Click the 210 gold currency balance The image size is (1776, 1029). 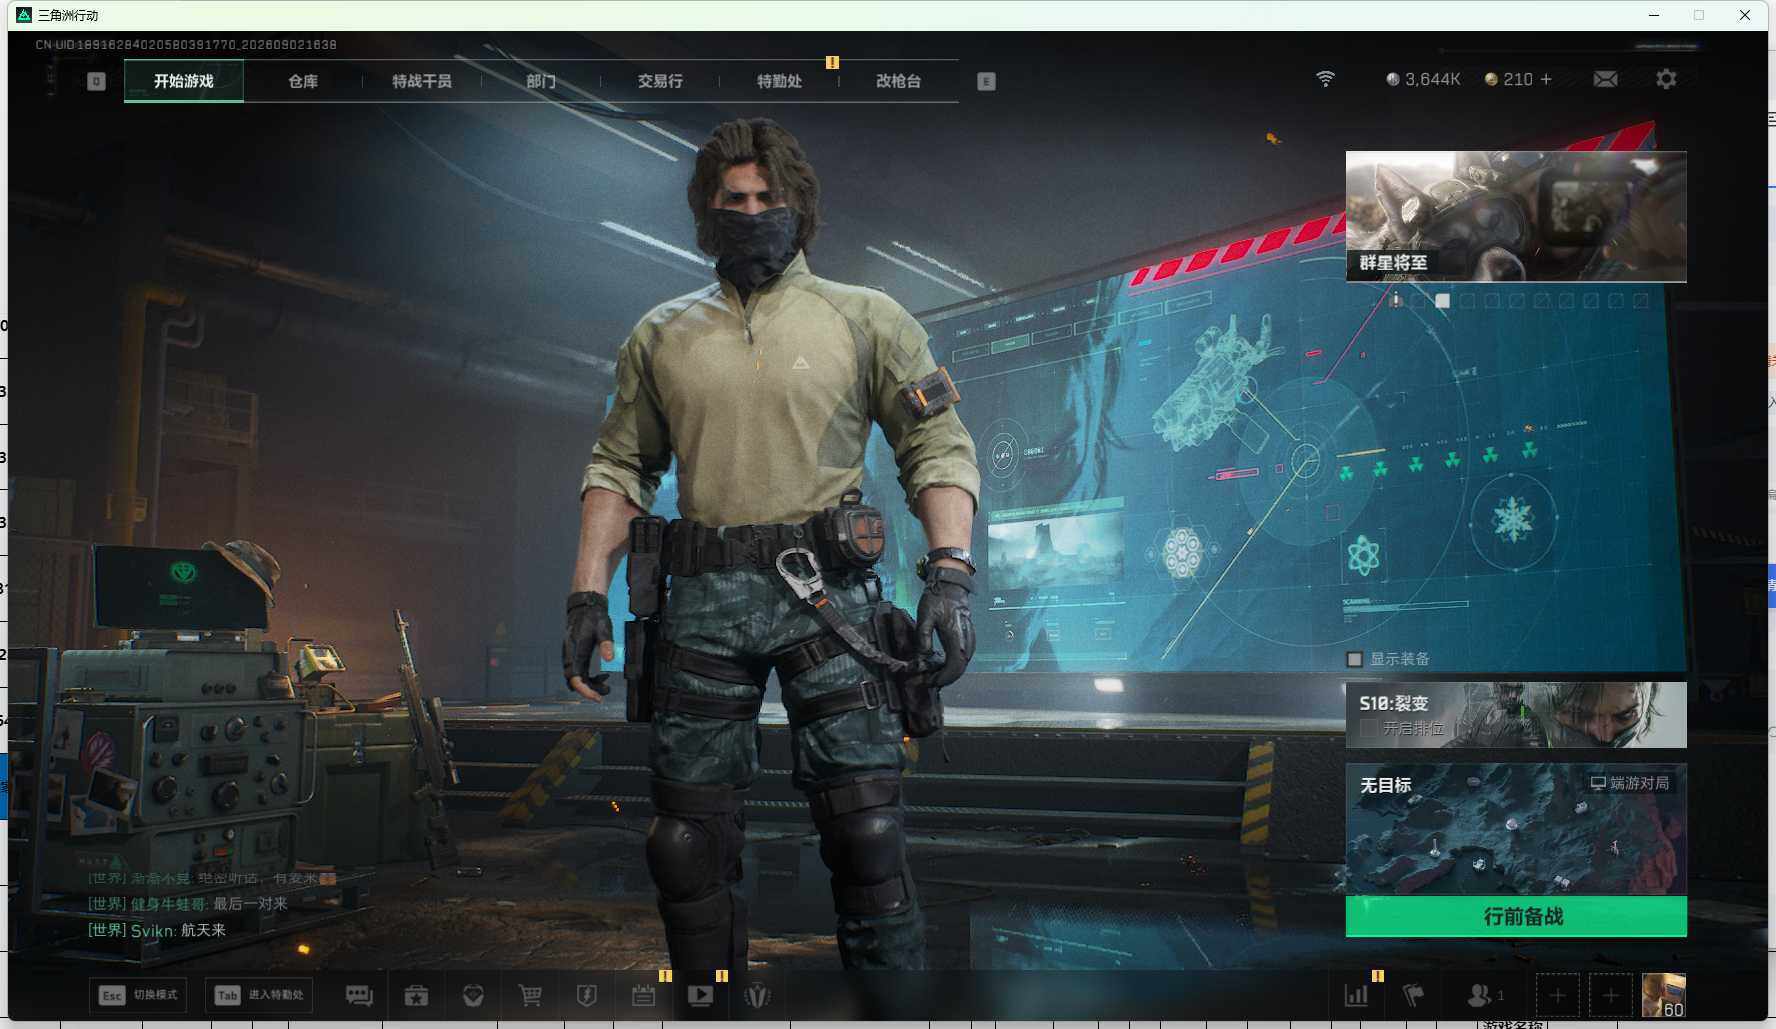(x=1509, y=79)
